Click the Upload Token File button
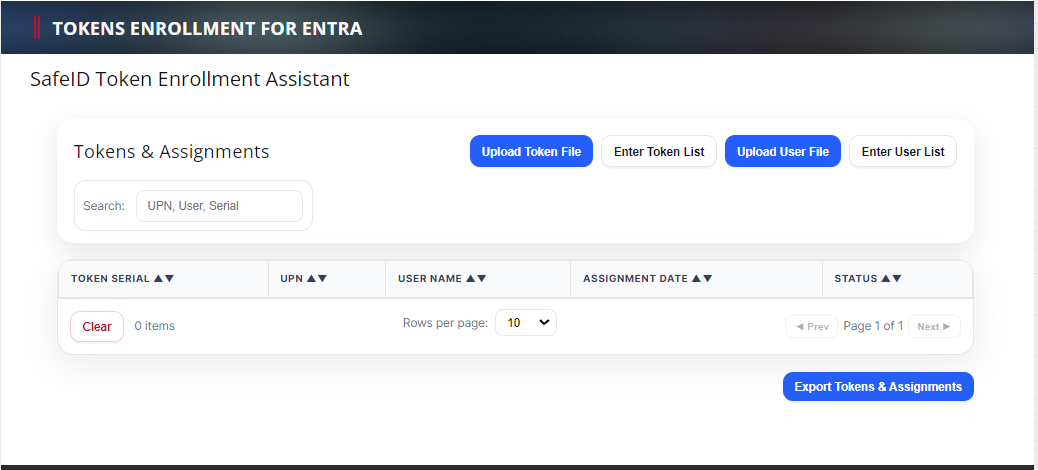This screenshot has height=470, width=1038. click(x=531, y=152)
